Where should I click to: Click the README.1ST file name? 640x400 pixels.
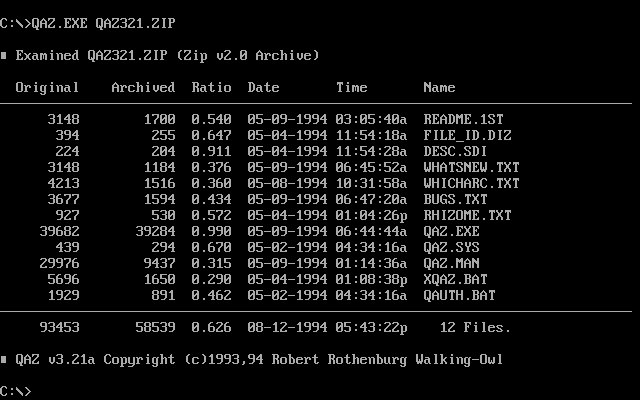tap(463, 119)
